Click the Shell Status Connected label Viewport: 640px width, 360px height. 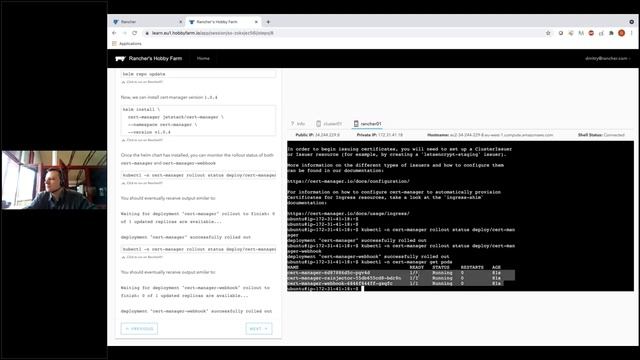click(601, 135)
